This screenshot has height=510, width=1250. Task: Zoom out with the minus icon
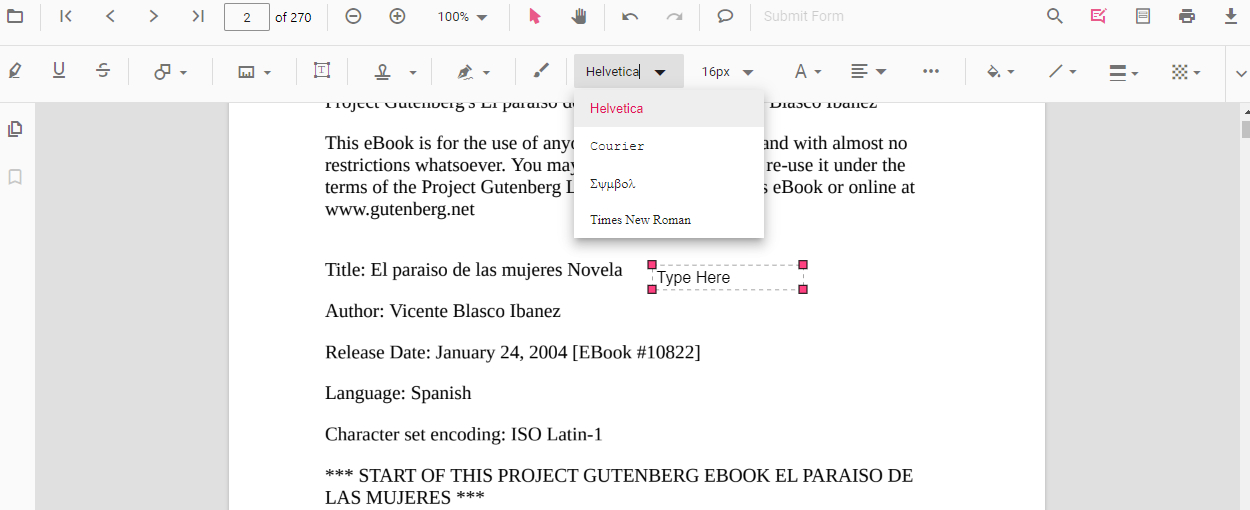[x=353, y=16]
